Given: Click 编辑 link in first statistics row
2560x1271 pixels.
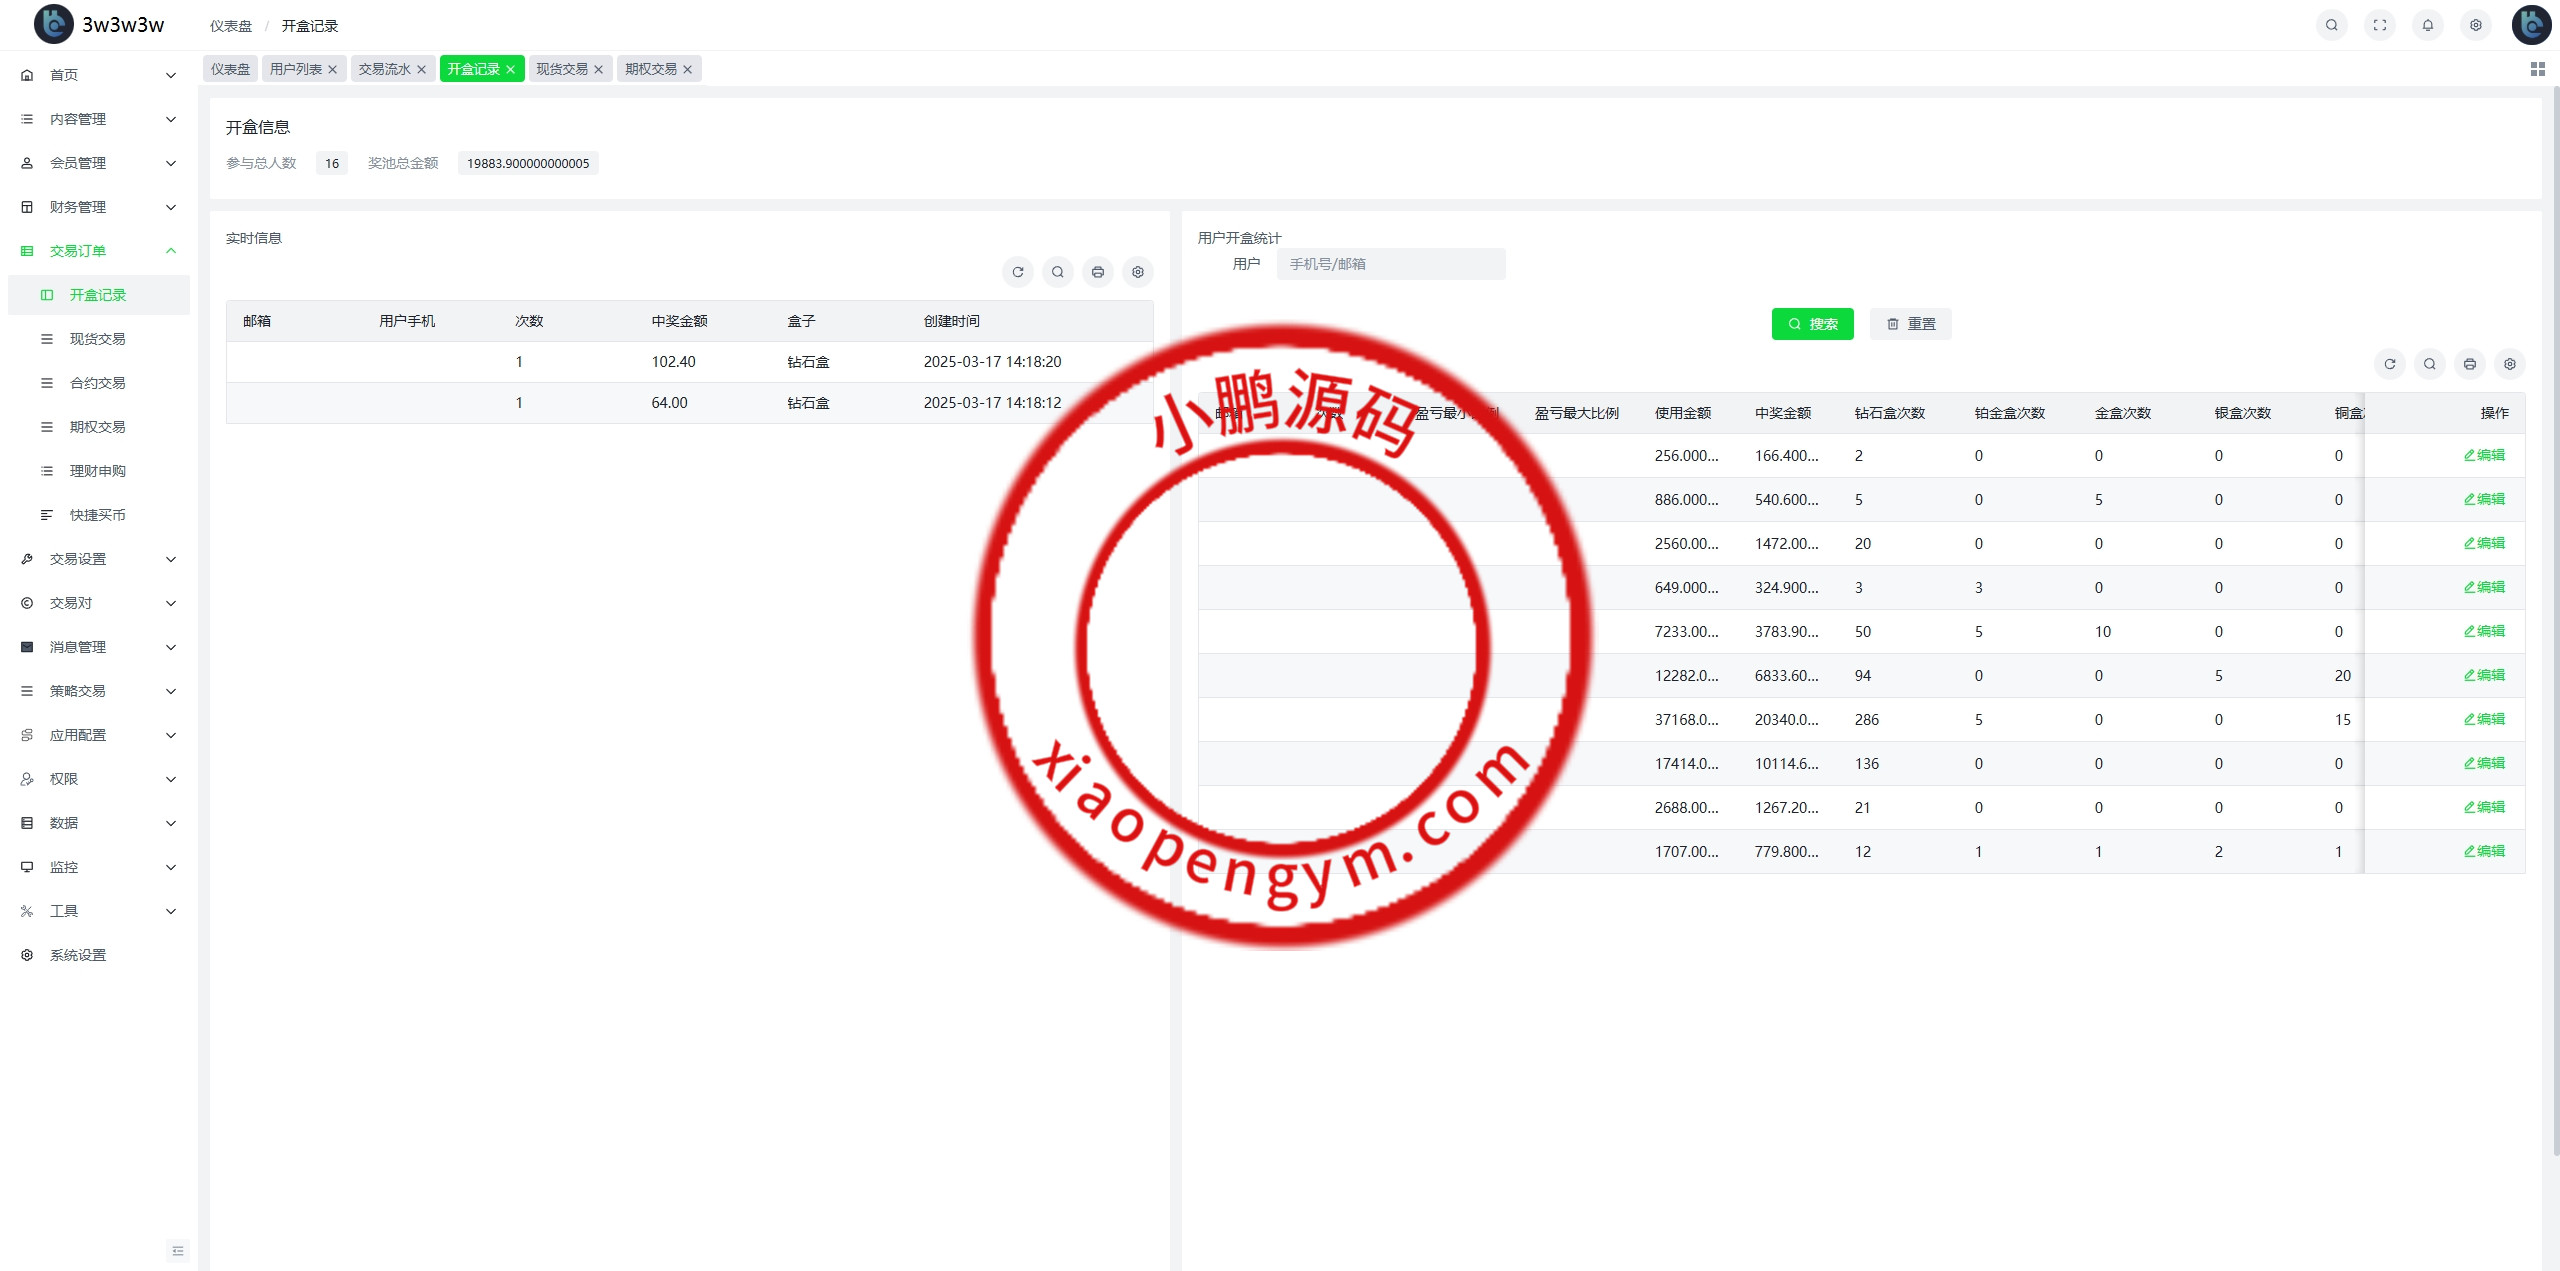Looking at the screenshot, I should 2484,455.
